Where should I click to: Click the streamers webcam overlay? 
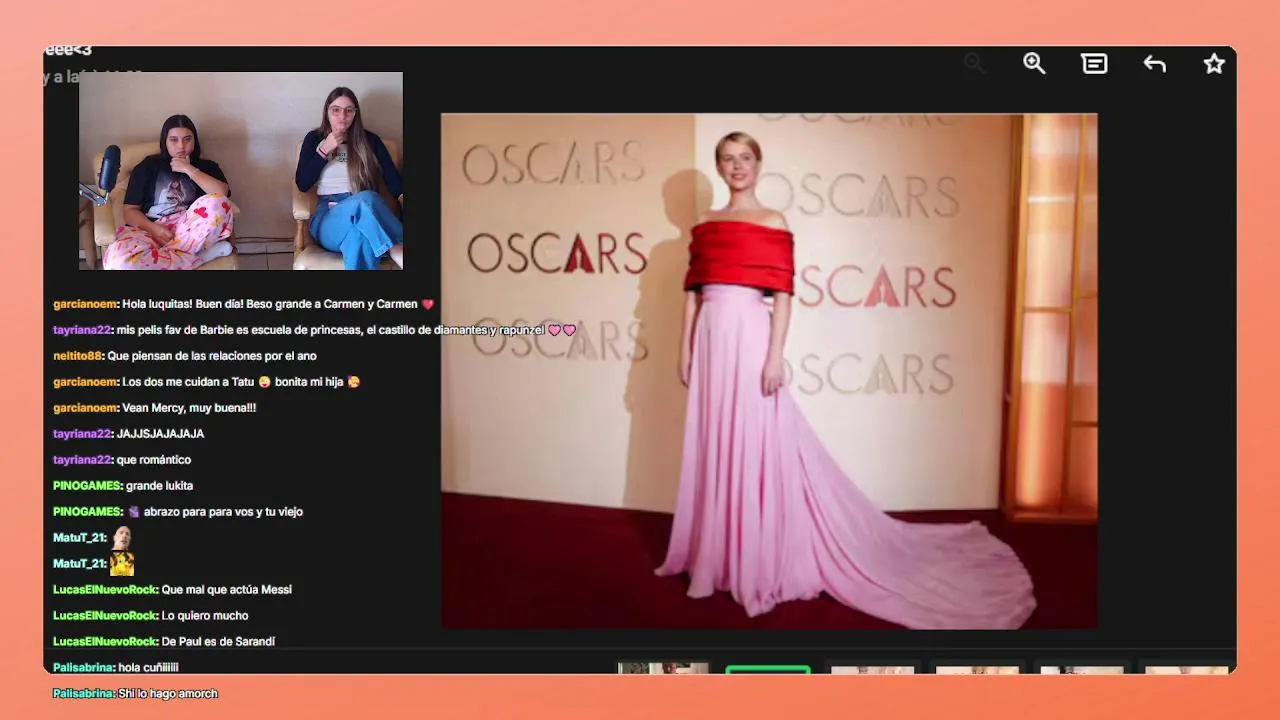point(241,171)
